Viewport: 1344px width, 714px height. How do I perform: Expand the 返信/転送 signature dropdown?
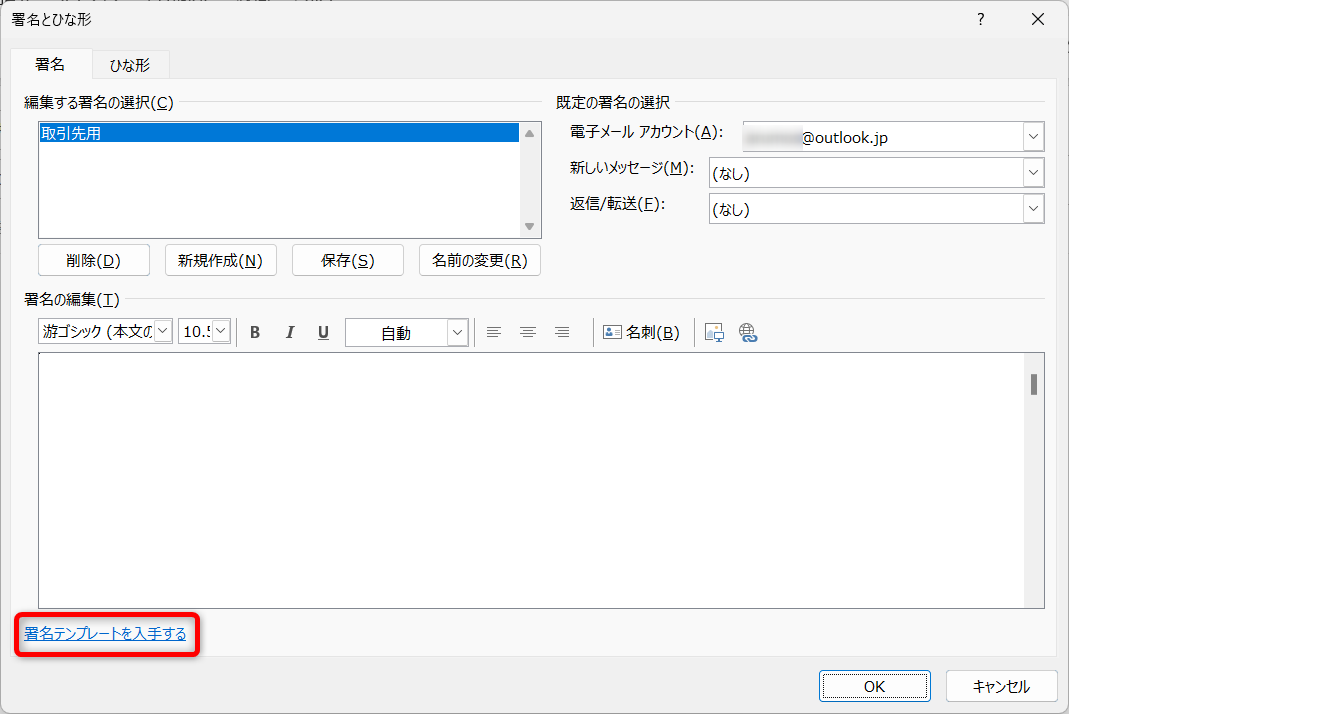click(1033, 209)
